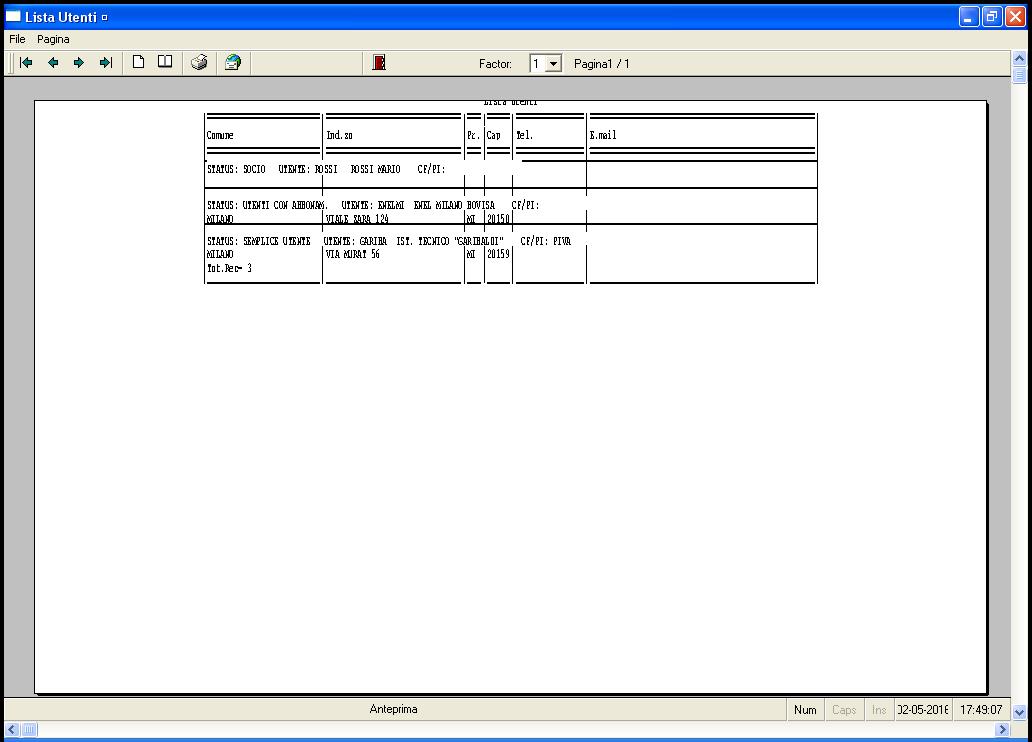Screen dimensions: 1032x742
Task: Click the vertical scrollbar thumb
Action: coord(1019,75)
